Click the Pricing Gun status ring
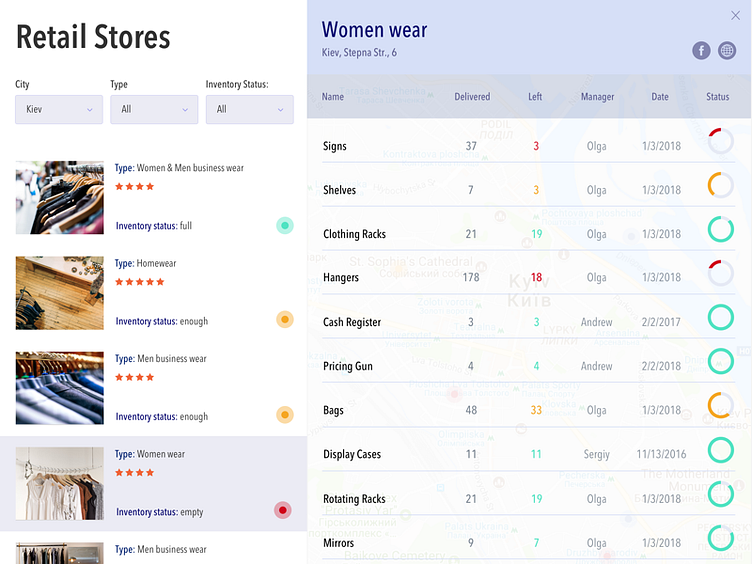 point(720,361)
